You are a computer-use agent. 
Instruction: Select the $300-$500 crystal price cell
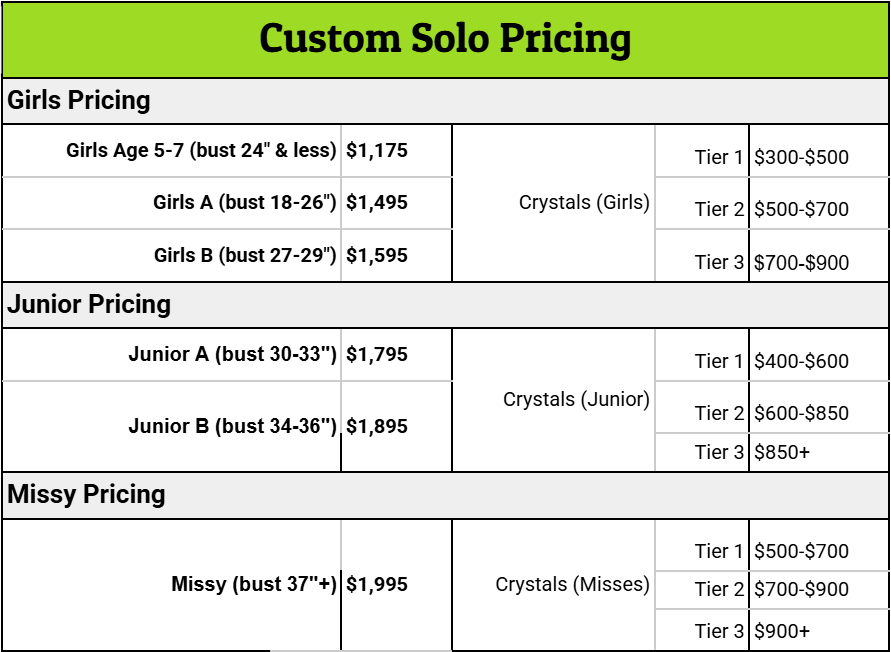tap(801, 157)
